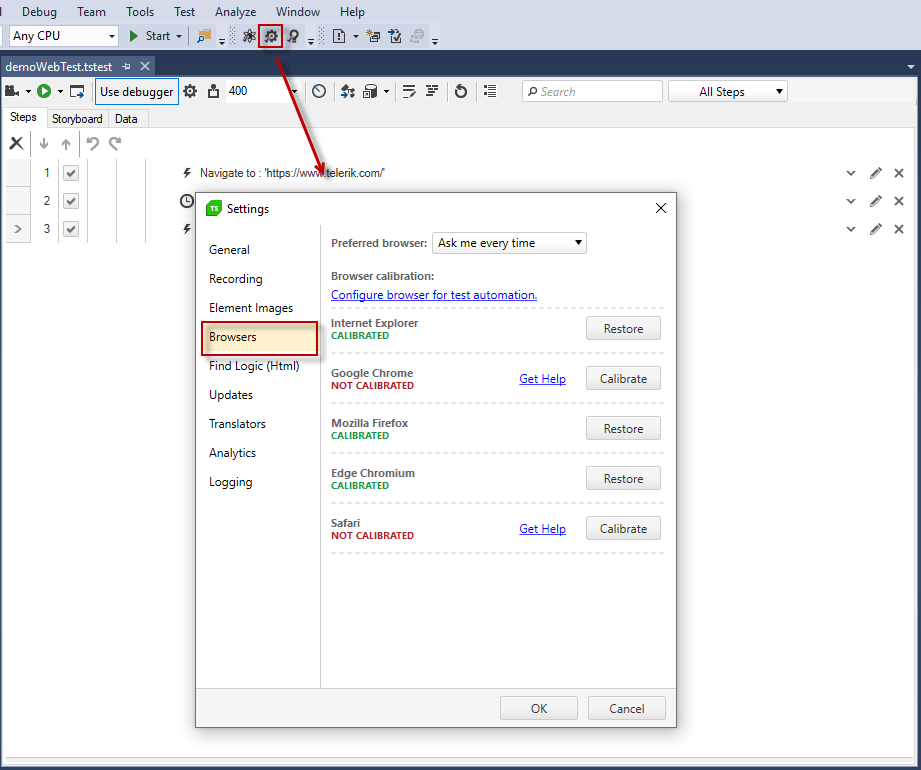921x770 pixels.
Task: Open the Preferred browser dropdown
Action: click(x=509, y=243)
